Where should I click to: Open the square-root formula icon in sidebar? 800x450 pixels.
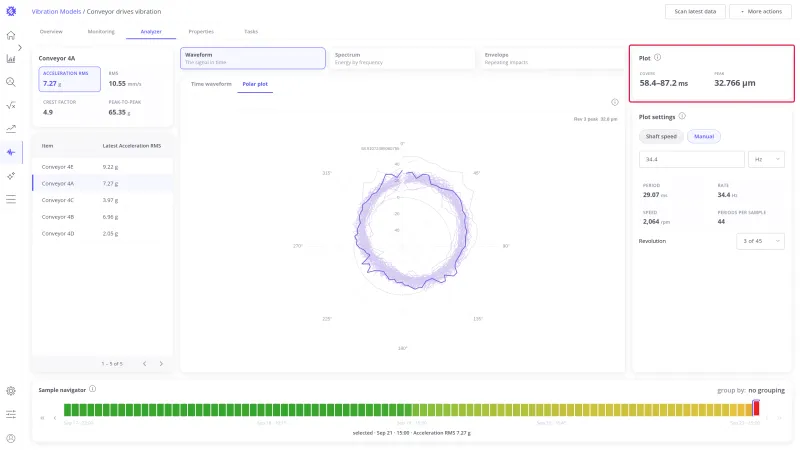[x=11, y=106]
